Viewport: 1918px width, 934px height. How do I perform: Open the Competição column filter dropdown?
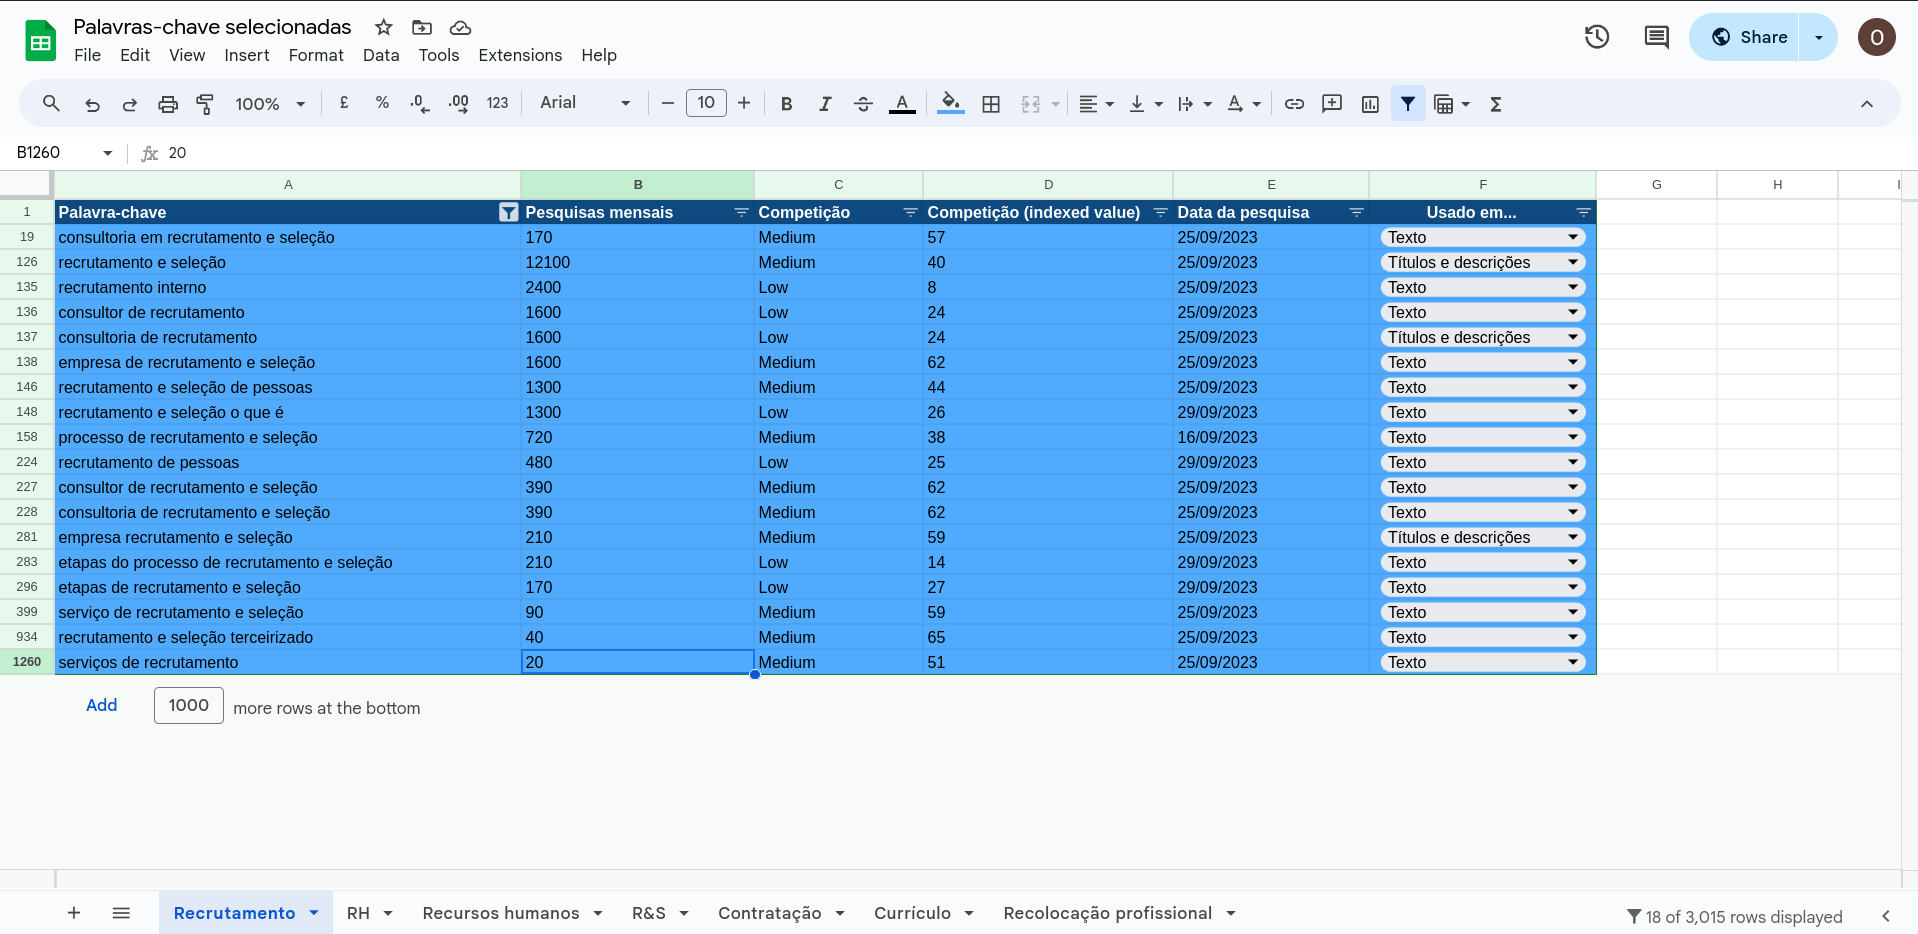coord(910,212)
